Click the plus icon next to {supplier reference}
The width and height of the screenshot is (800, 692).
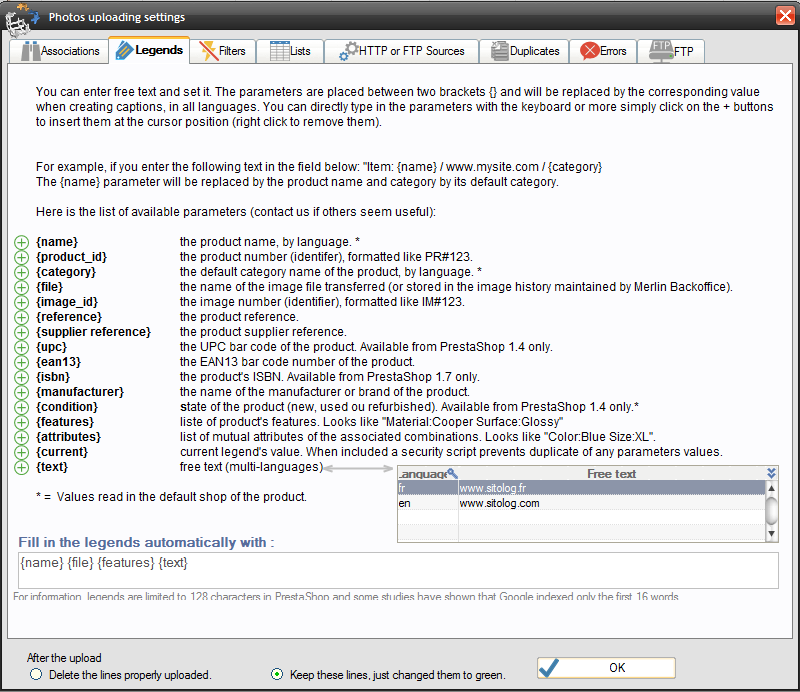(21, 332)
